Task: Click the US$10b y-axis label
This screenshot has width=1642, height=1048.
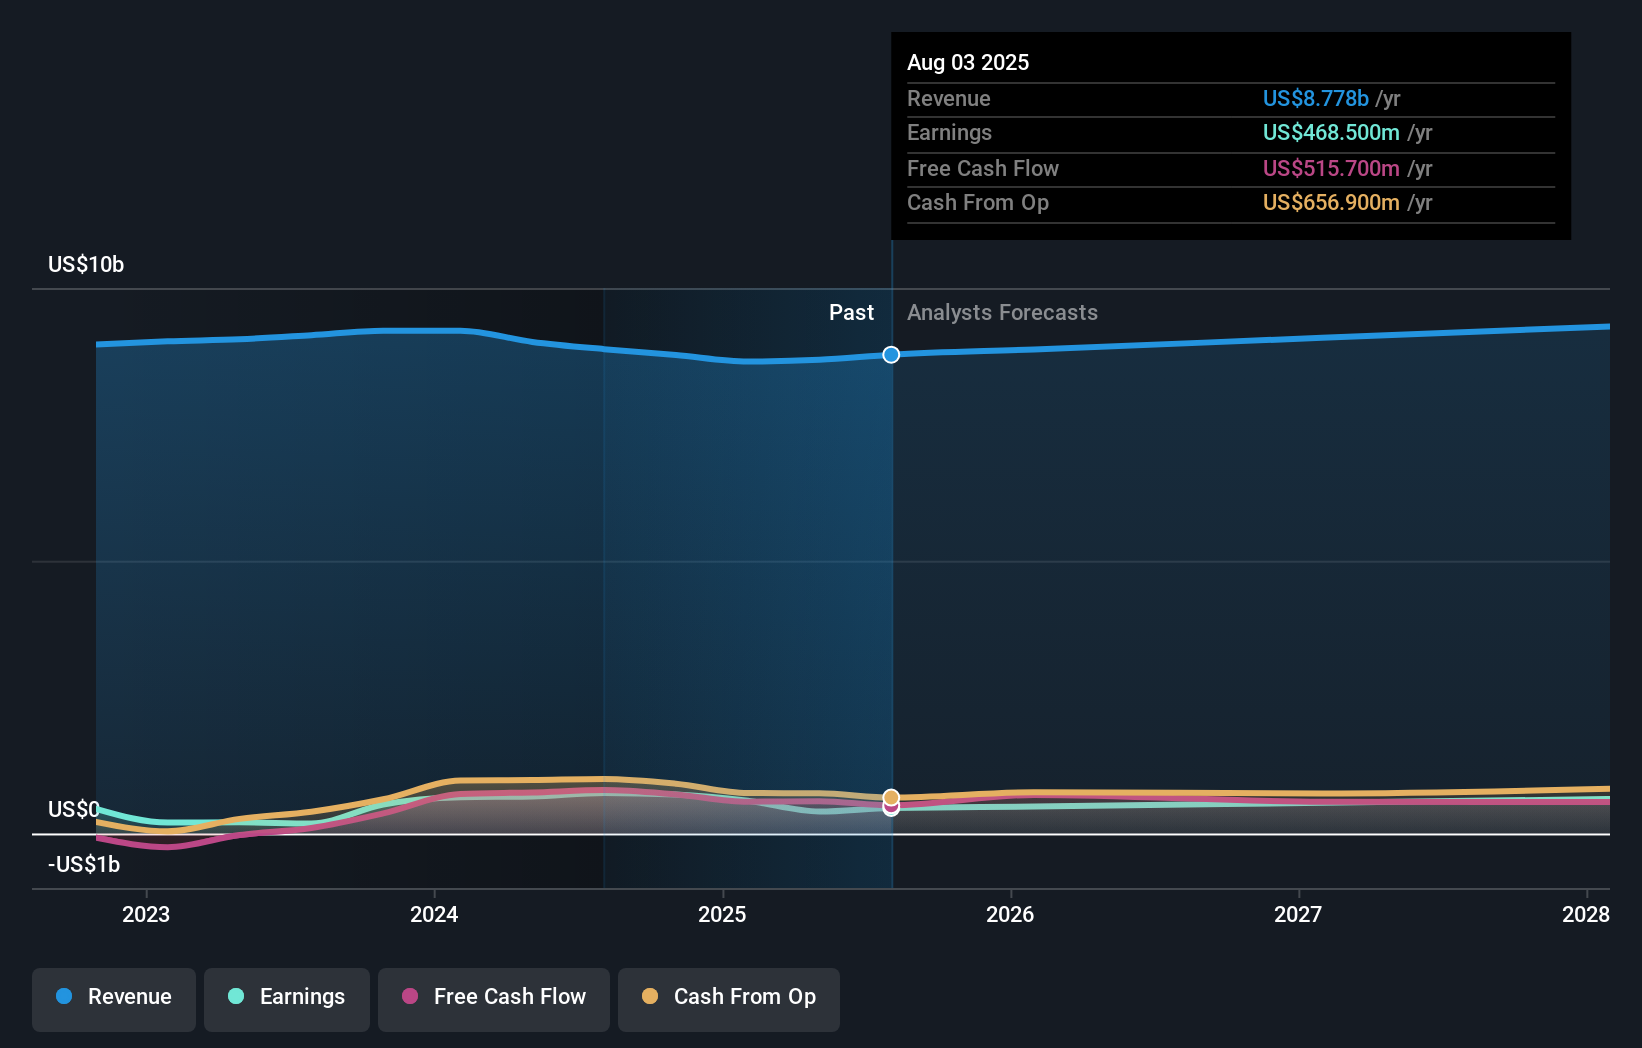Action: [x=86, y=265]
